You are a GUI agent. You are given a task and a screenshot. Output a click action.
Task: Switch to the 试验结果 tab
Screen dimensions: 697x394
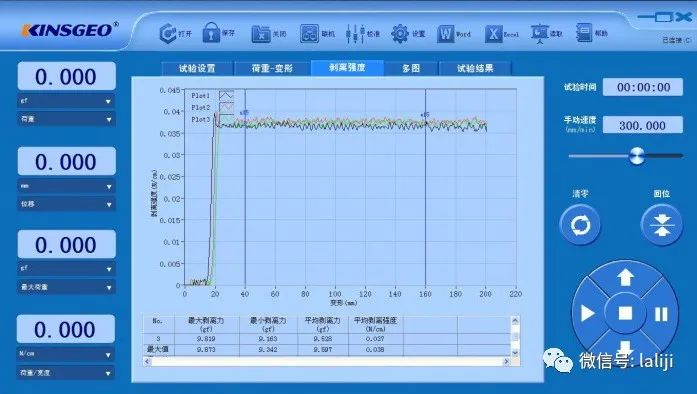click(475, 68)
